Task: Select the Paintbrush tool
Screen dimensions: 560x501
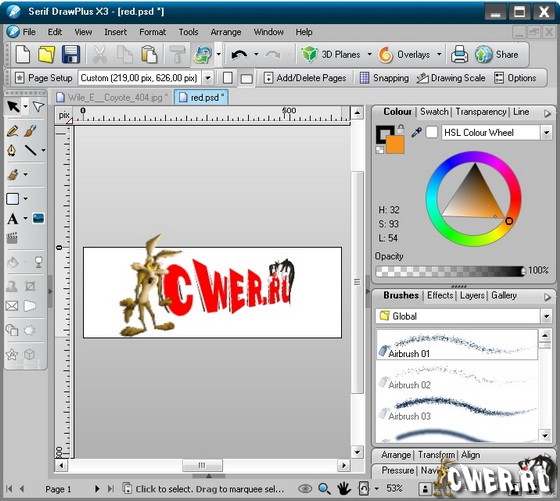Action: (x=30, y=131)
